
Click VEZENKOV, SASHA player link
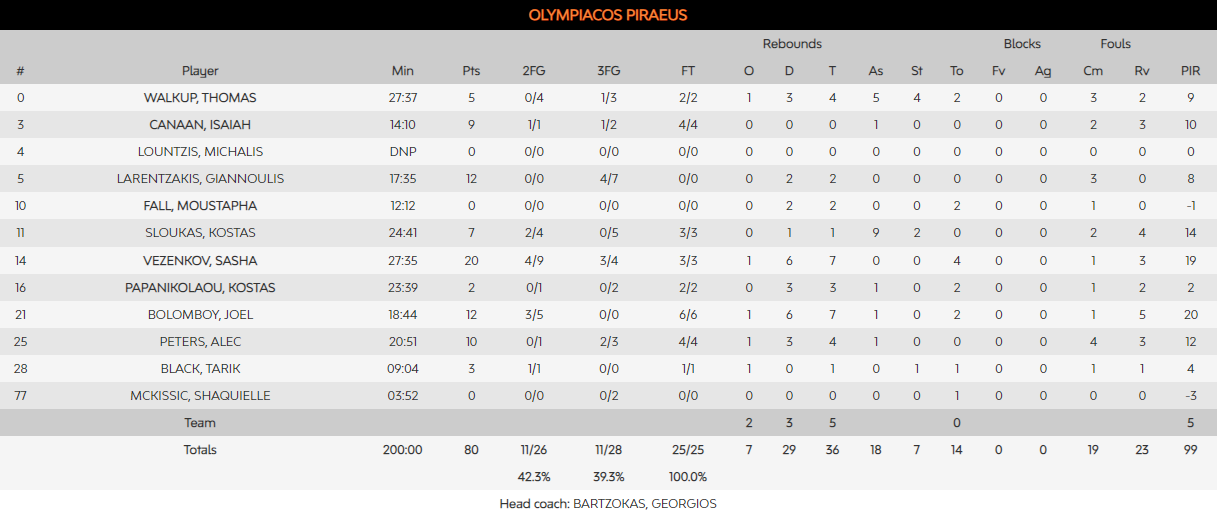200,261
